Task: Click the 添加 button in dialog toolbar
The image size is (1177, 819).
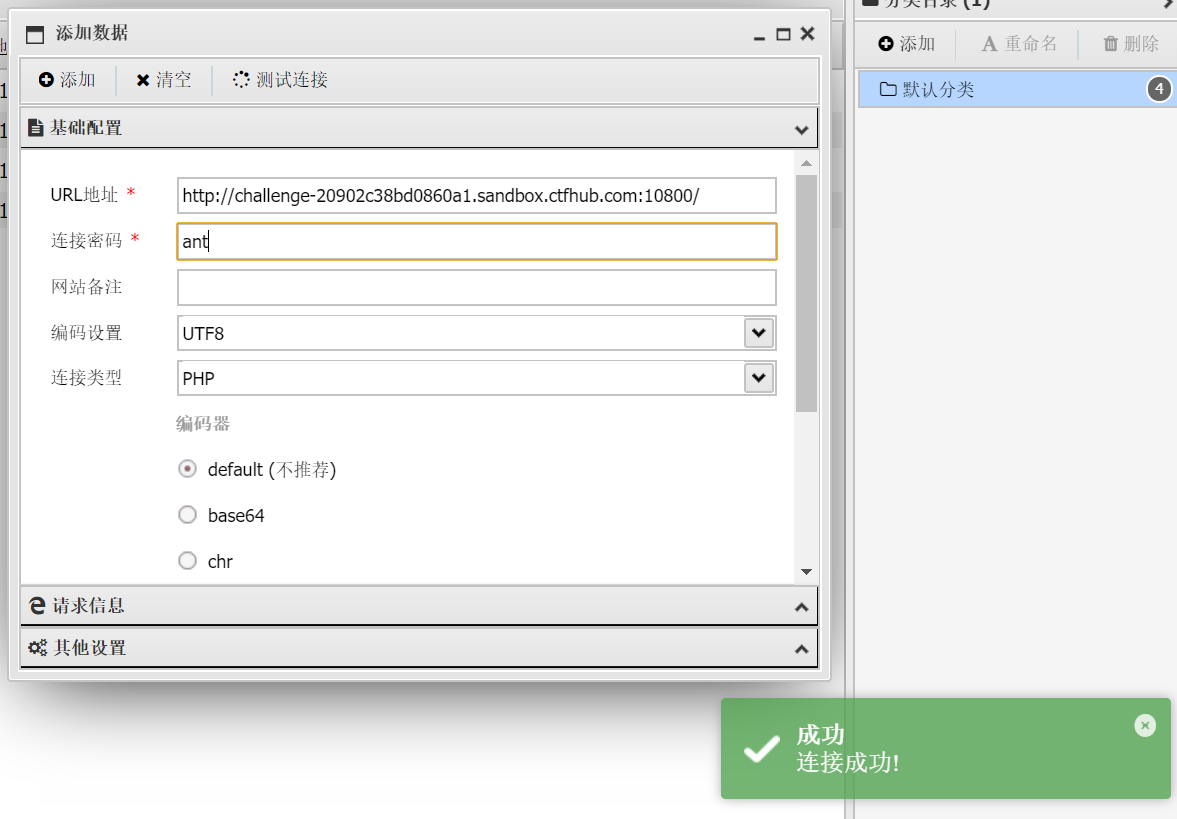Action: click(x=67, y=80)
